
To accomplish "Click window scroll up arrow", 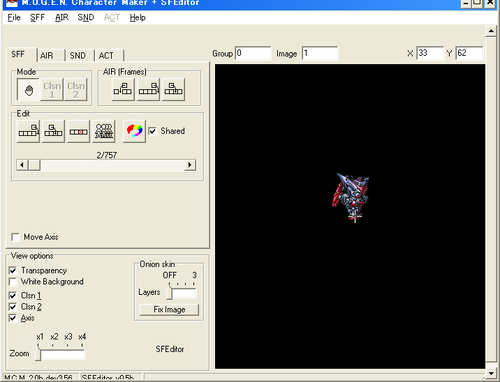I will [x=491, y=31].
